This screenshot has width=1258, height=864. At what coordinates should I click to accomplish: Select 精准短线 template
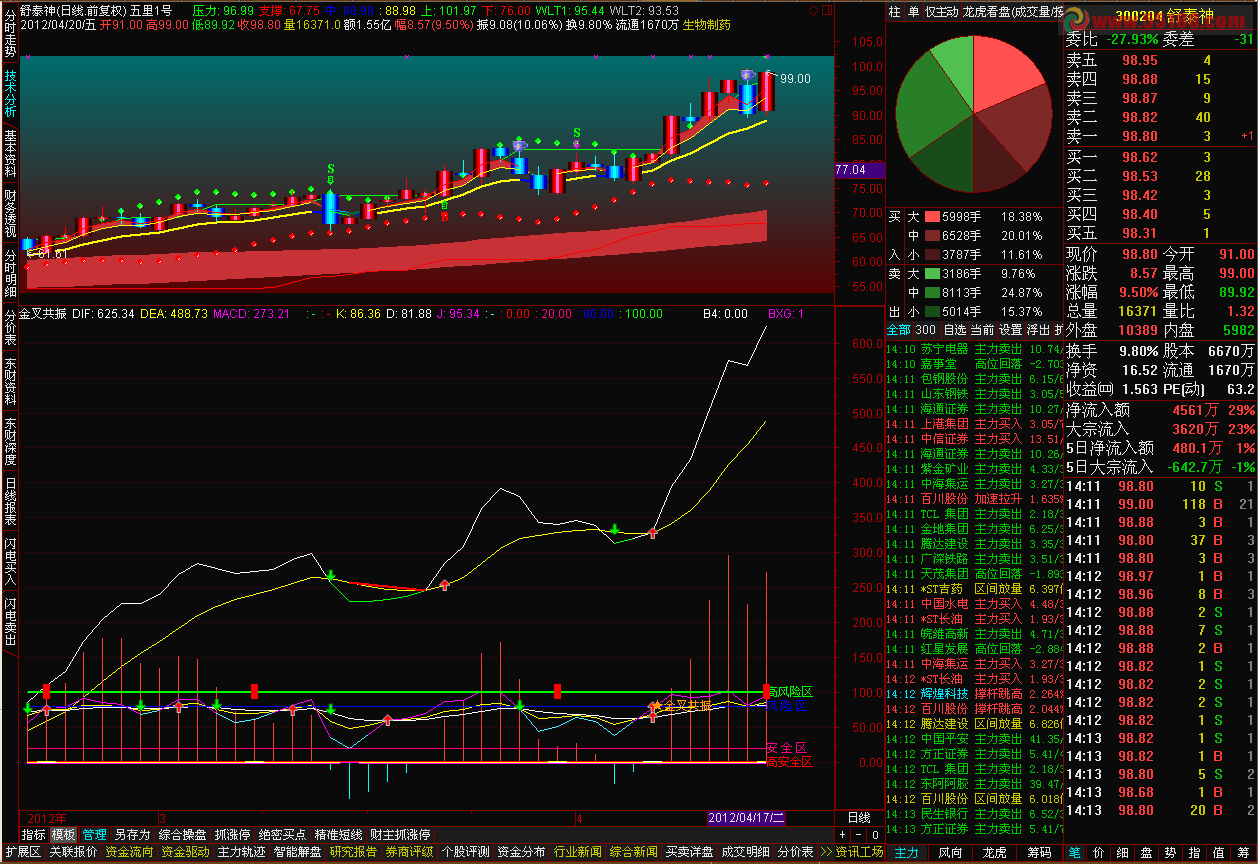click(339, 834)
